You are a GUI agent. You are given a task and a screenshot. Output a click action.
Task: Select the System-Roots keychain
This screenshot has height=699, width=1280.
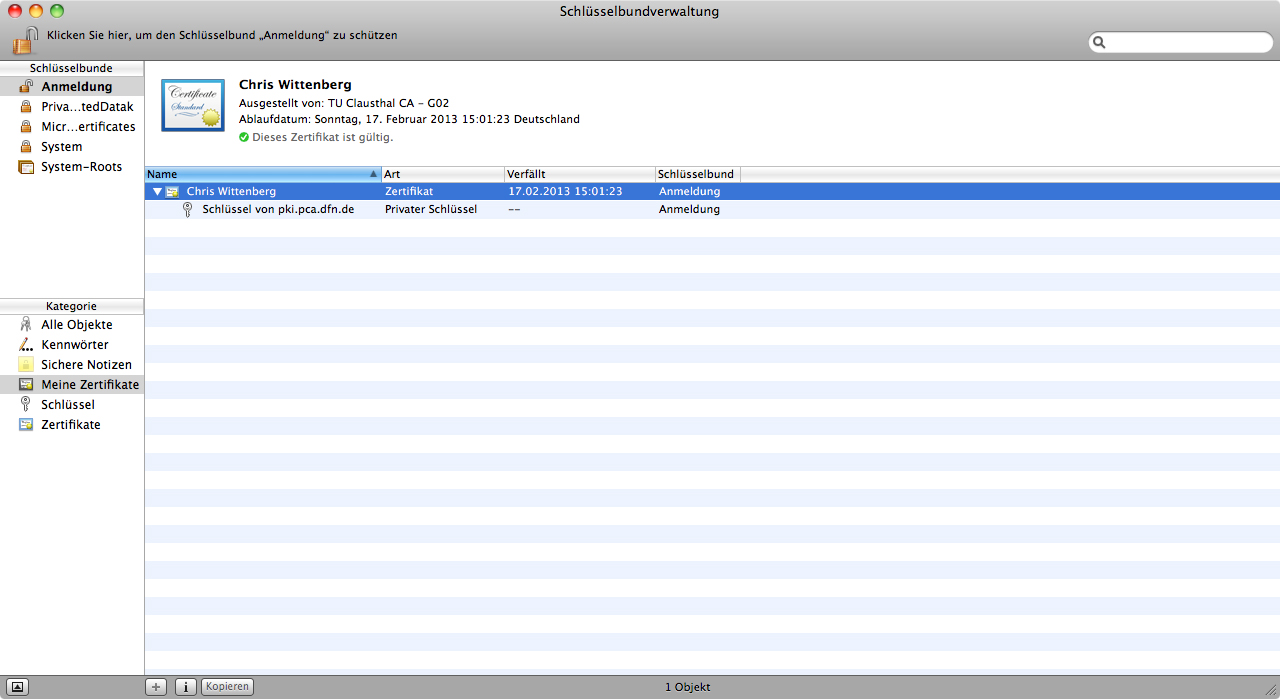click(81, 167)
